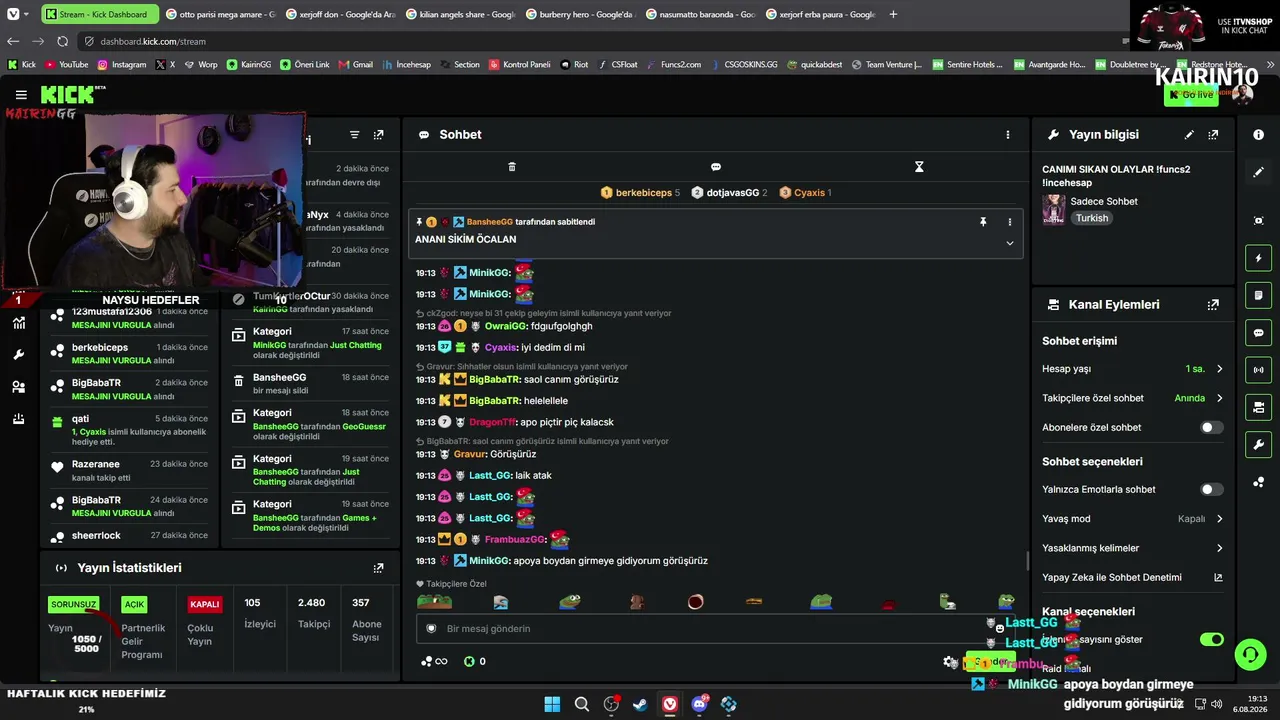
Task: Click the address bar URL
Action: [x=153, y=42]
